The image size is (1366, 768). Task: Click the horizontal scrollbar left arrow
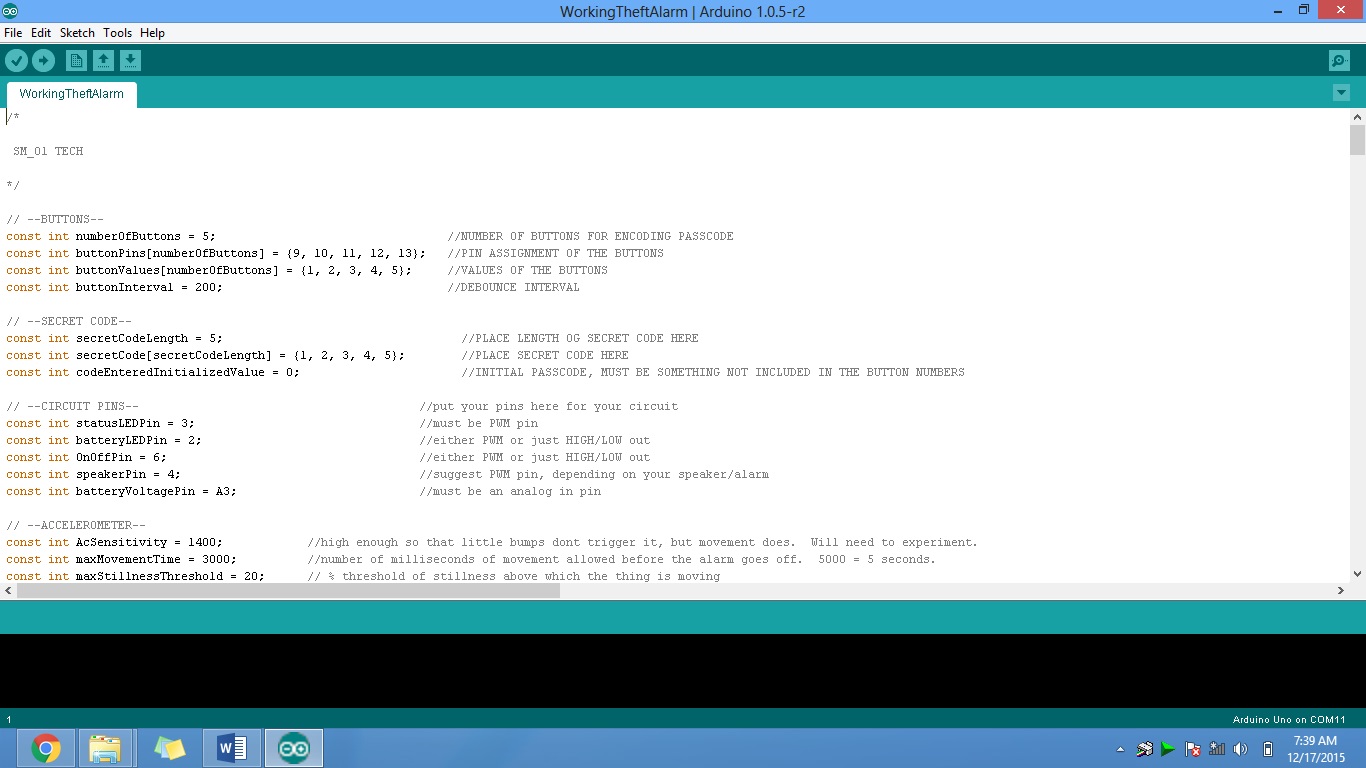pos(8,591)
